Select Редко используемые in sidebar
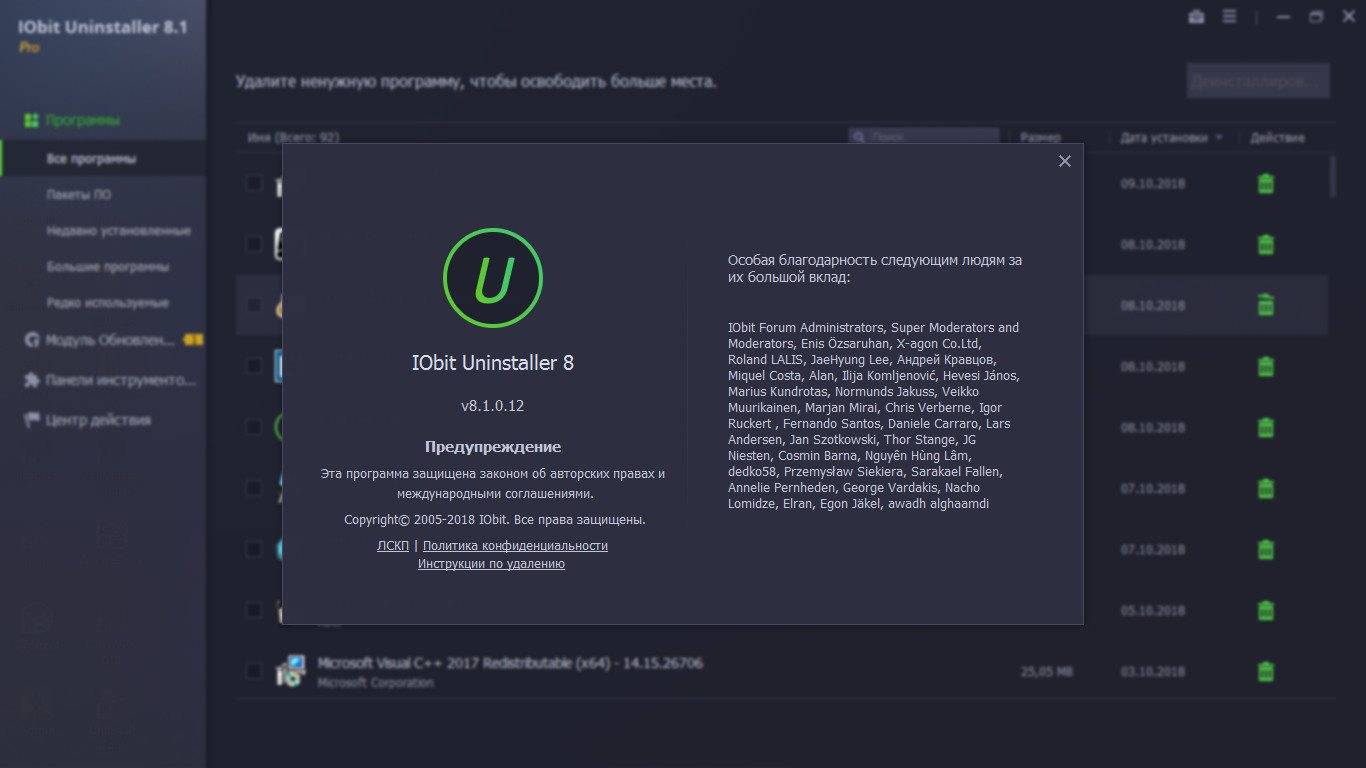 [x=108, y=303]
